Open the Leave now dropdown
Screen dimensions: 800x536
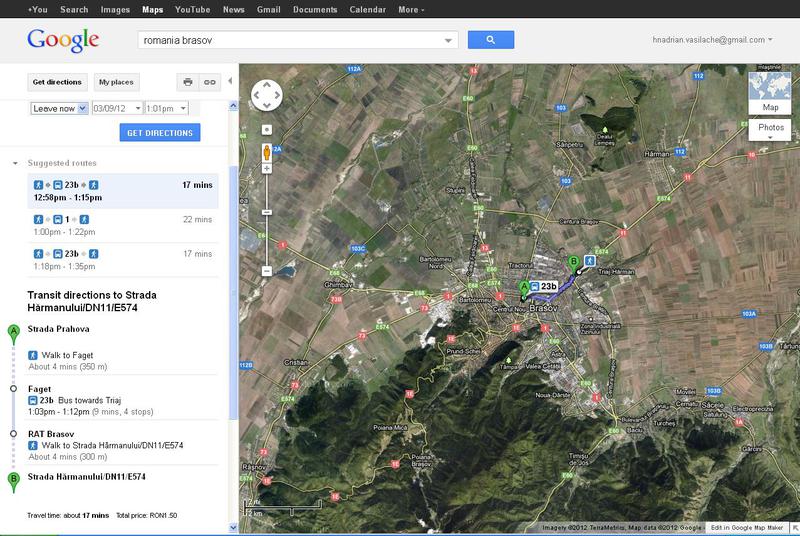59,108
